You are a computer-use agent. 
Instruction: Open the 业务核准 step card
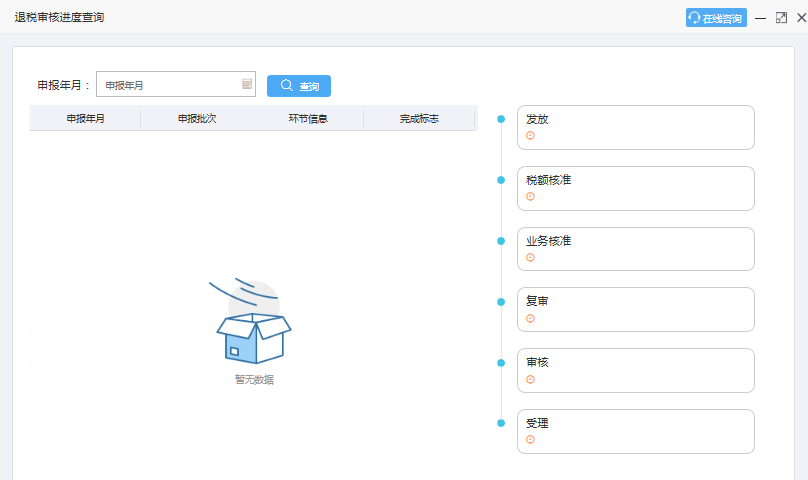click(x=636, y=249)
